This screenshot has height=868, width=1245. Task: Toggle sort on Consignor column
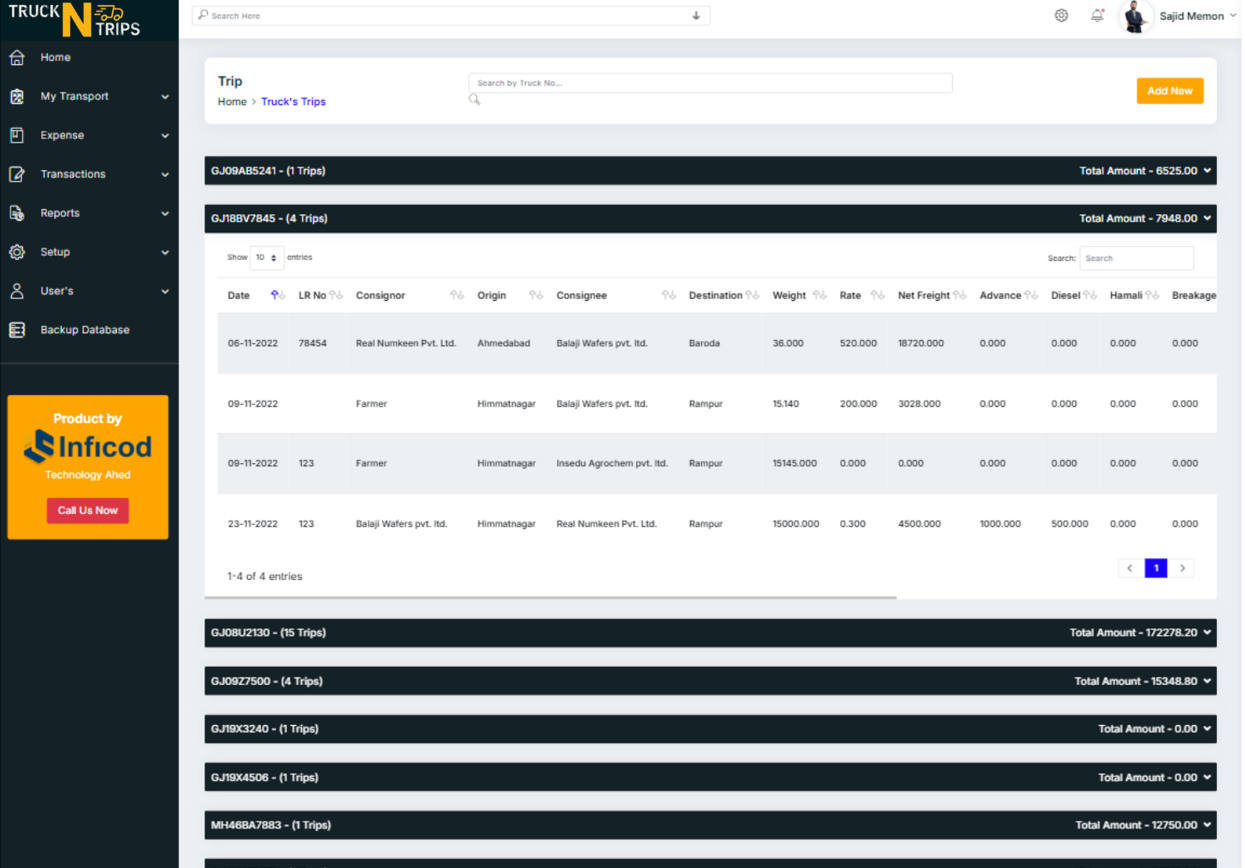pyautogui.click(x=456, y=296)
